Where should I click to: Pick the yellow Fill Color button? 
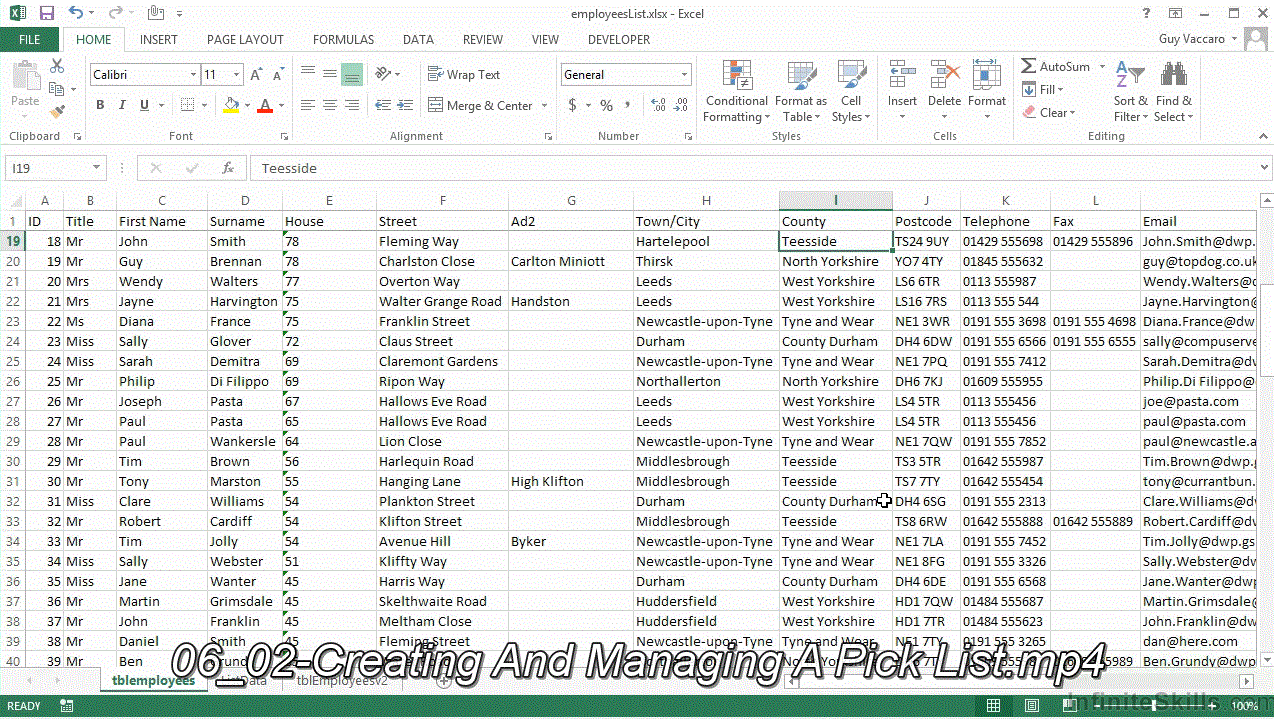point(231,105)
